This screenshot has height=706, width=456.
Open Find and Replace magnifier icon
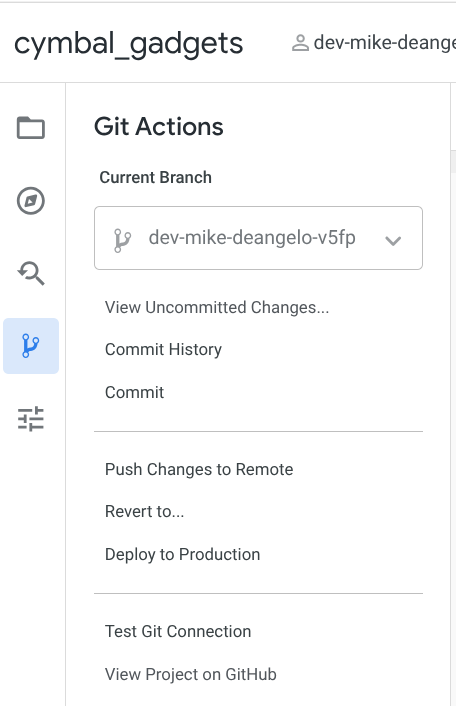pyautogui.click(x=31, y=273)
